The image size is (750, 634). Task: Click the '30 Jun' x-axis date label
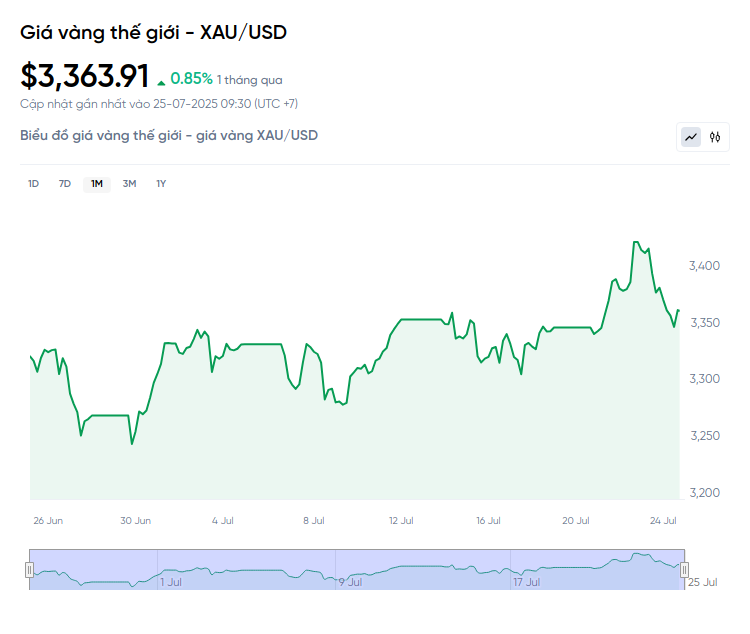pyautogui.click(x=135, y=520)
